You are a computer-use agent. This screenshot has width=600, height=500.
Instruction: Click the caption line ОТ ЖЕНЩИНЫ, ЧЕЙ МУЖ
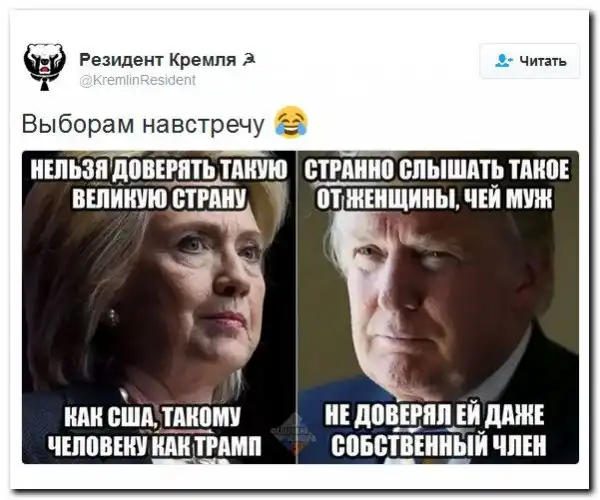click(x=435, y=198)
